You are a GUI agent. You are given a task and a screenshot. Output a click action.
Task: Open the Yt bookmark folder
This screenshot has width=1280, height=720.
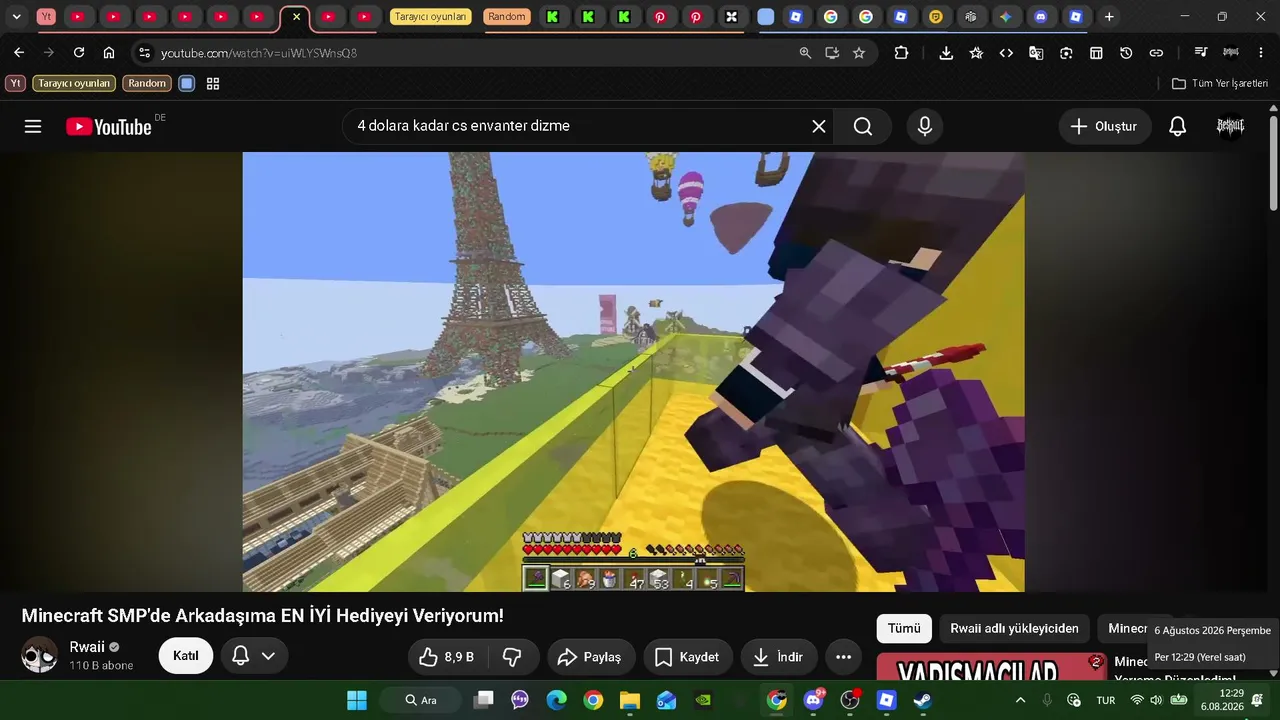point(16,84)
